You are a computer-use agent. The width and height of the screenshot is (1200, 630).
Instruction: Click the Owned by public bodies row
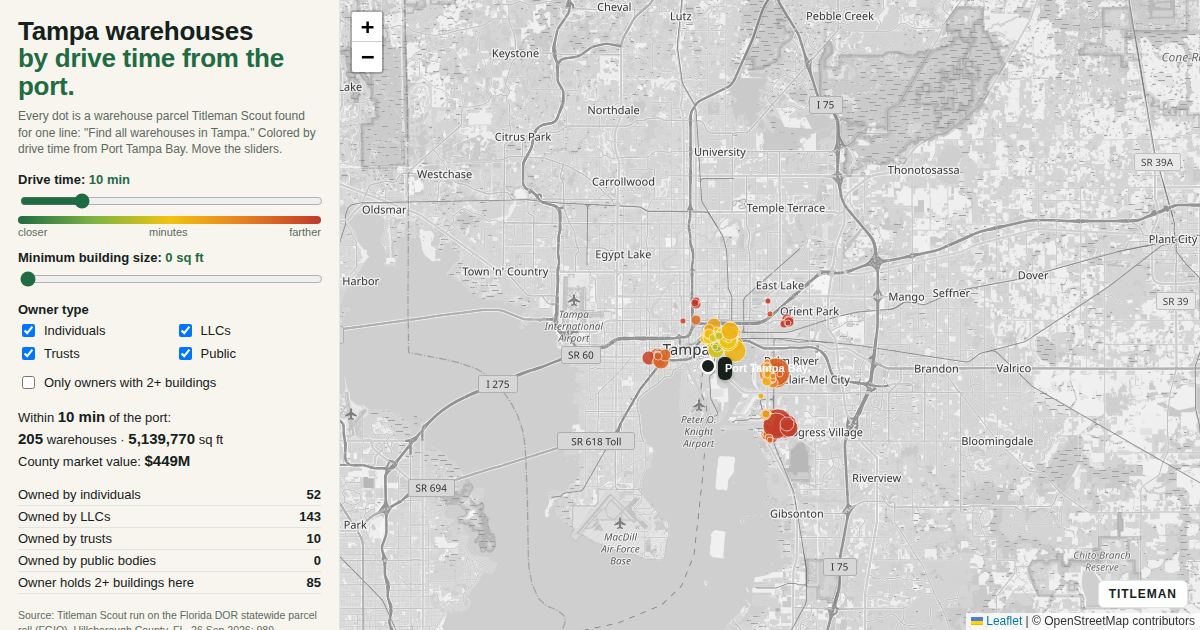tap(170, 561)
